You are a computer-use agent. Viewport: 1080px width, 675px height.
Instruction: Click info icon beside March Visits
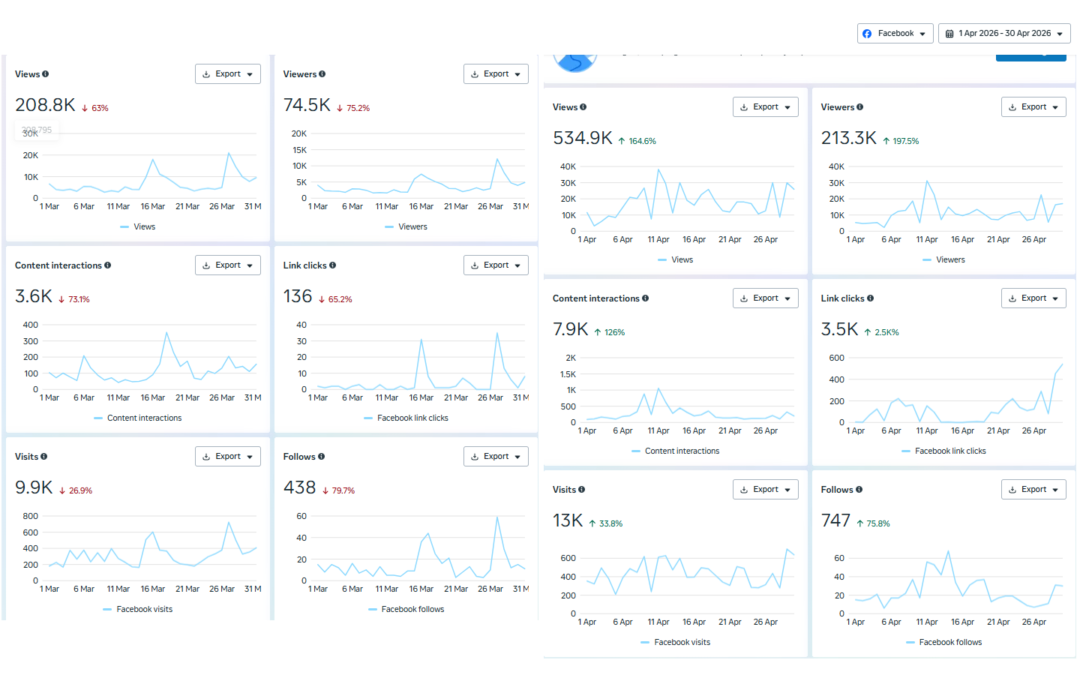click(43, 457)
